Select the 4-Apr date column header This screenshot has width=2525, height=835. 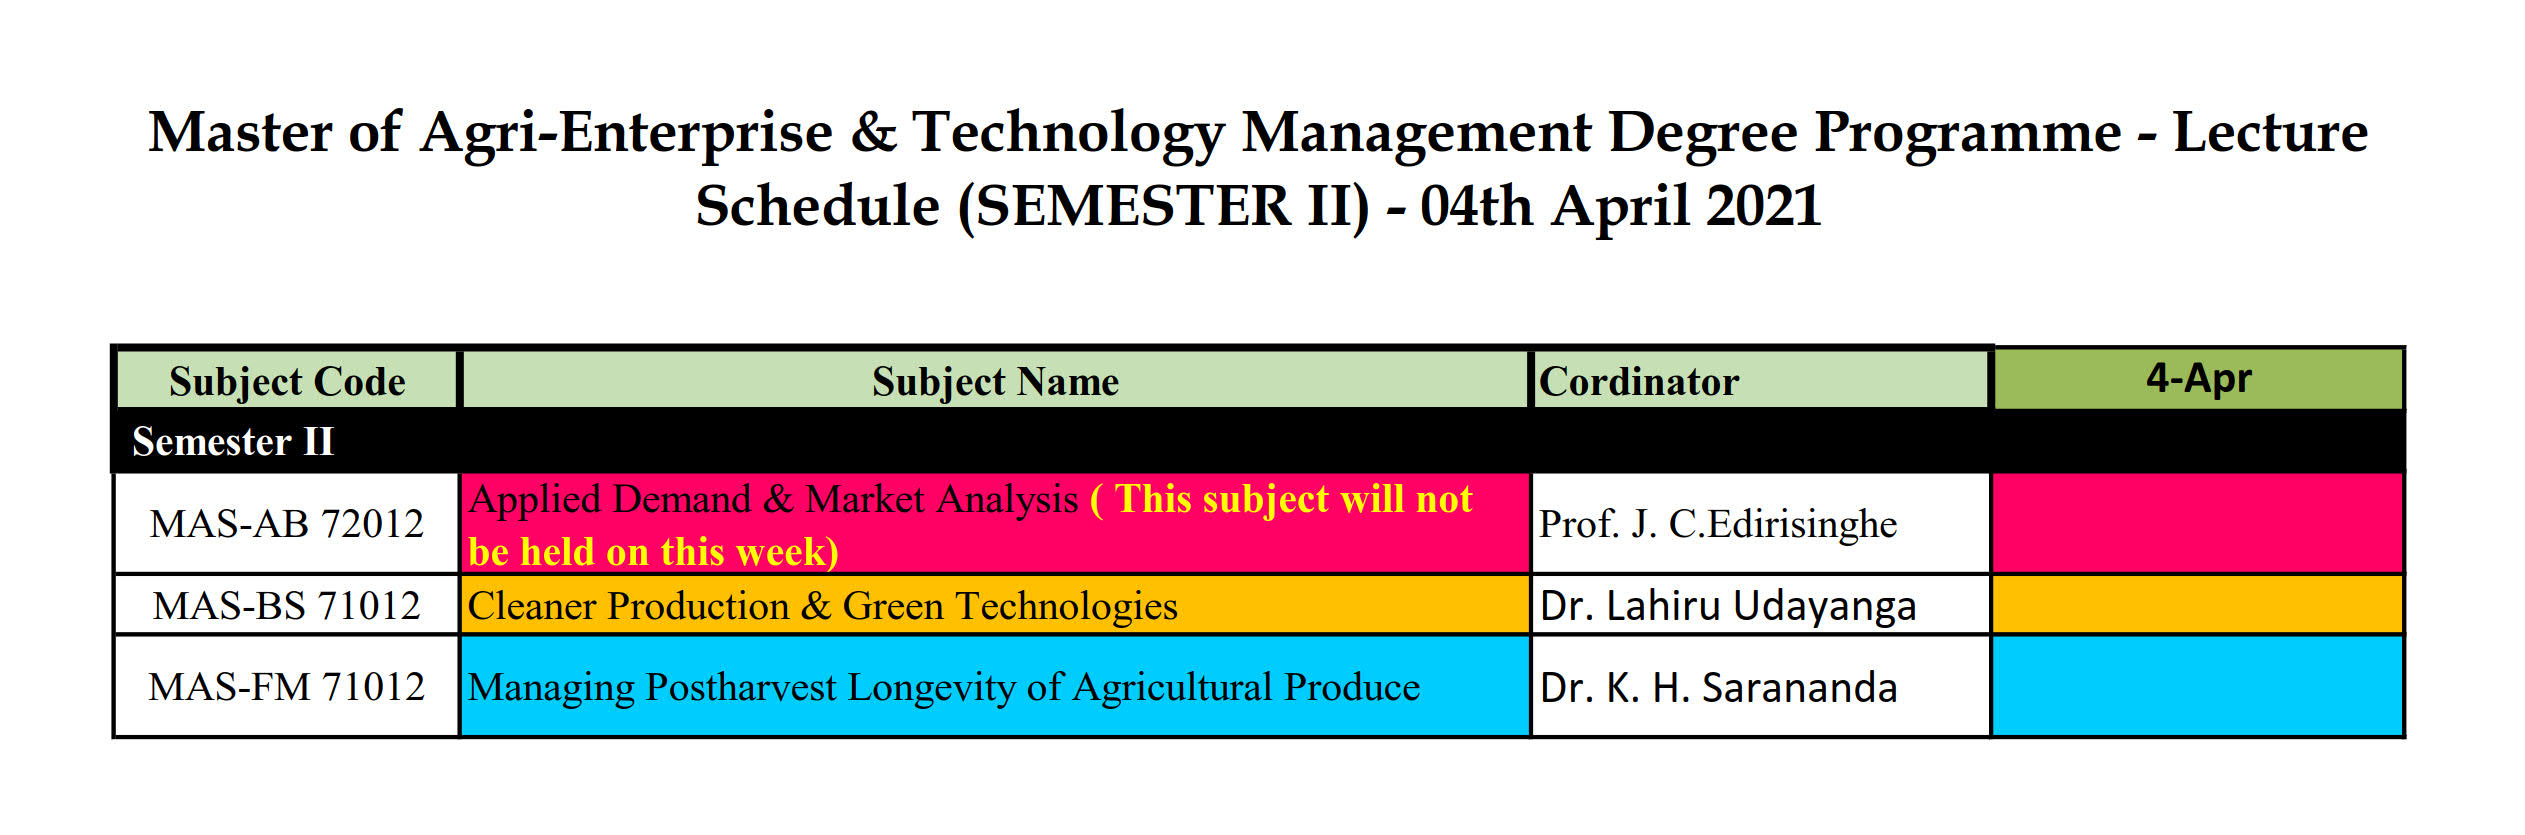pos(2198,379)
